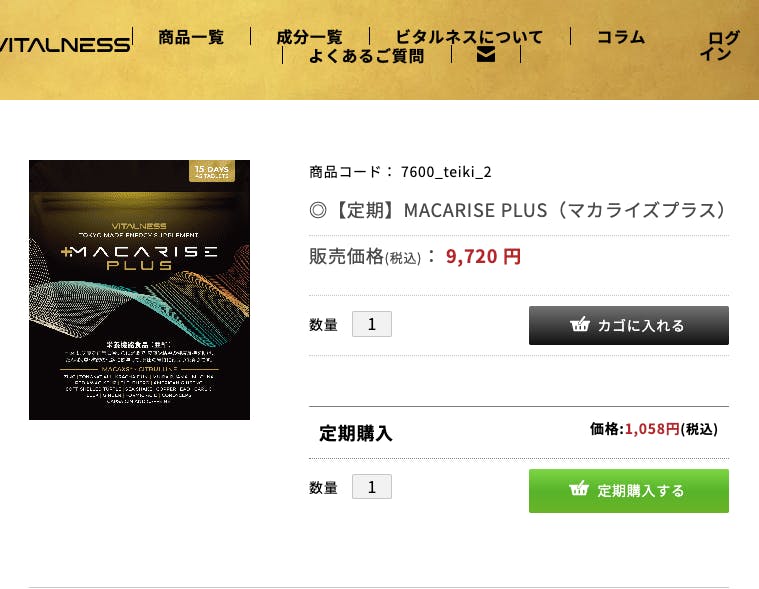This screenshot has height=589, width=759.
Task: Open the mail envelope icon in navigation
Action: [486, 55]
